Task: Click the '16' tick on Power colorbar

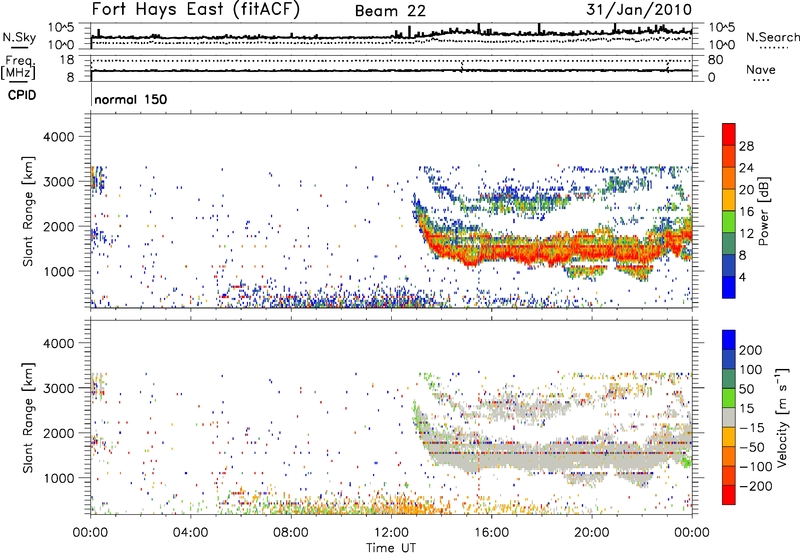Action: pos(746,212)
